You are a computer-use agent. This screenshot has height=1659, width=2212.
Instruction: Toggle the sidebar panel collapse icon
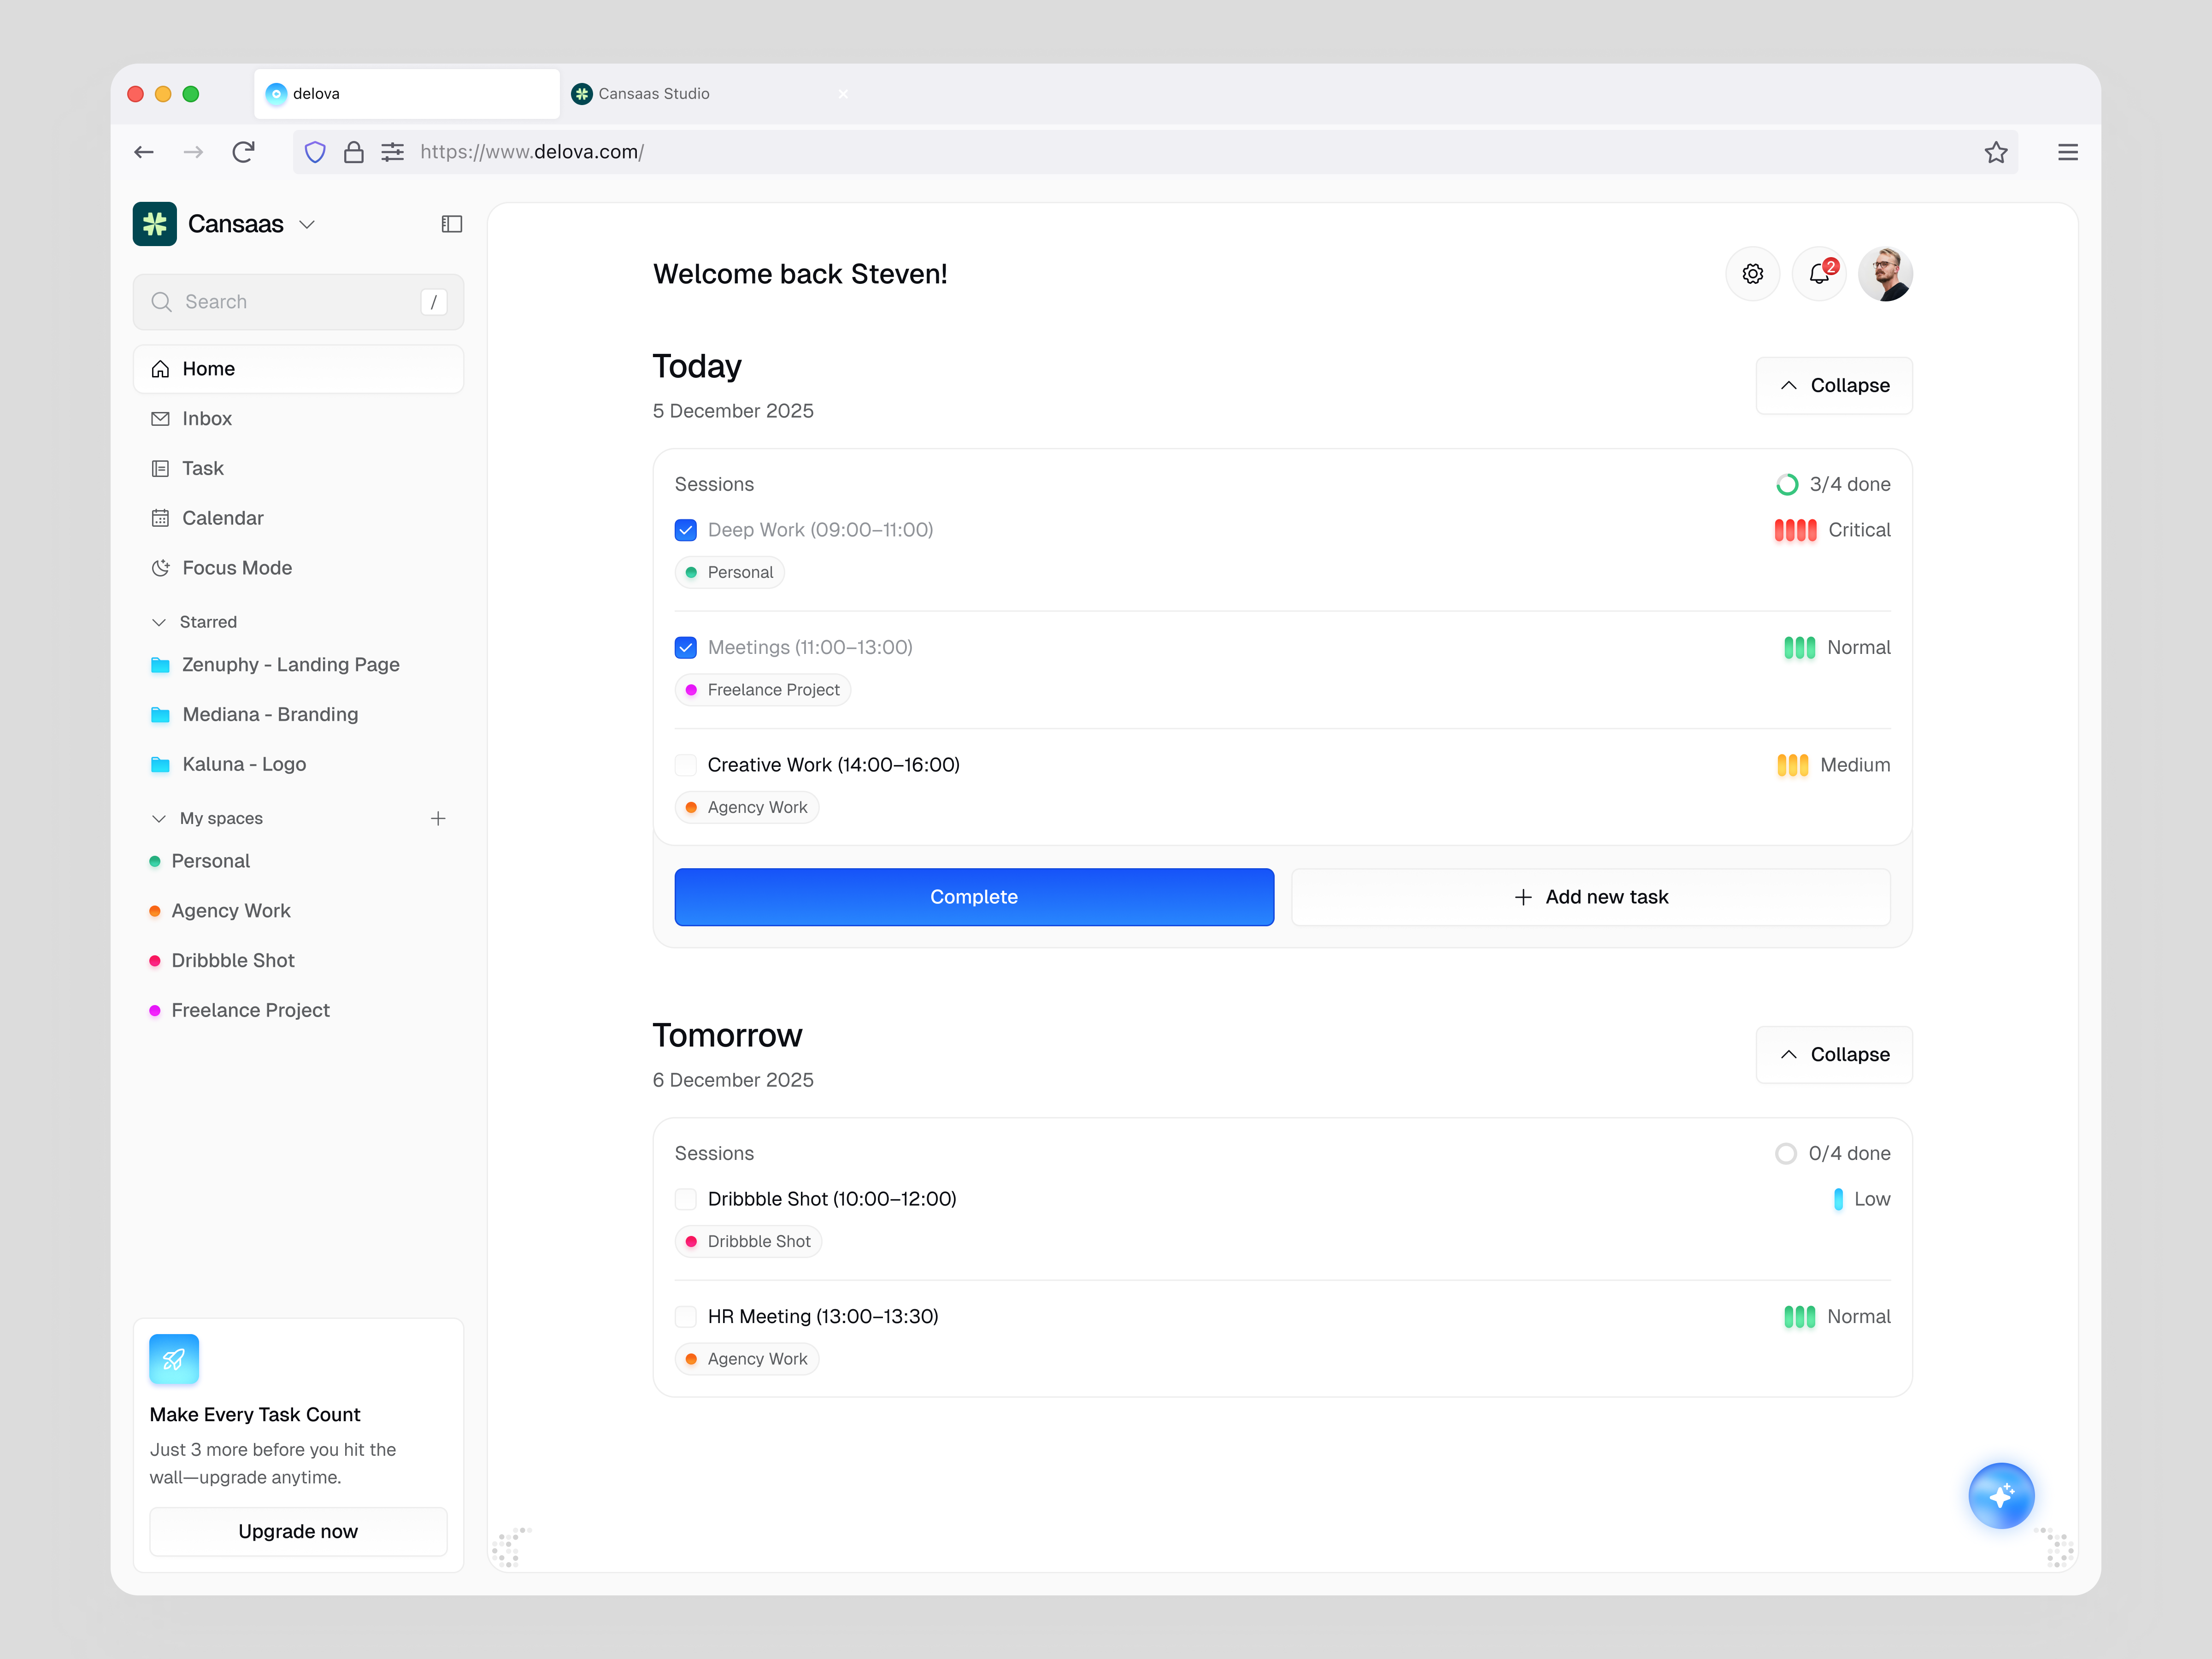pos(452,224)
